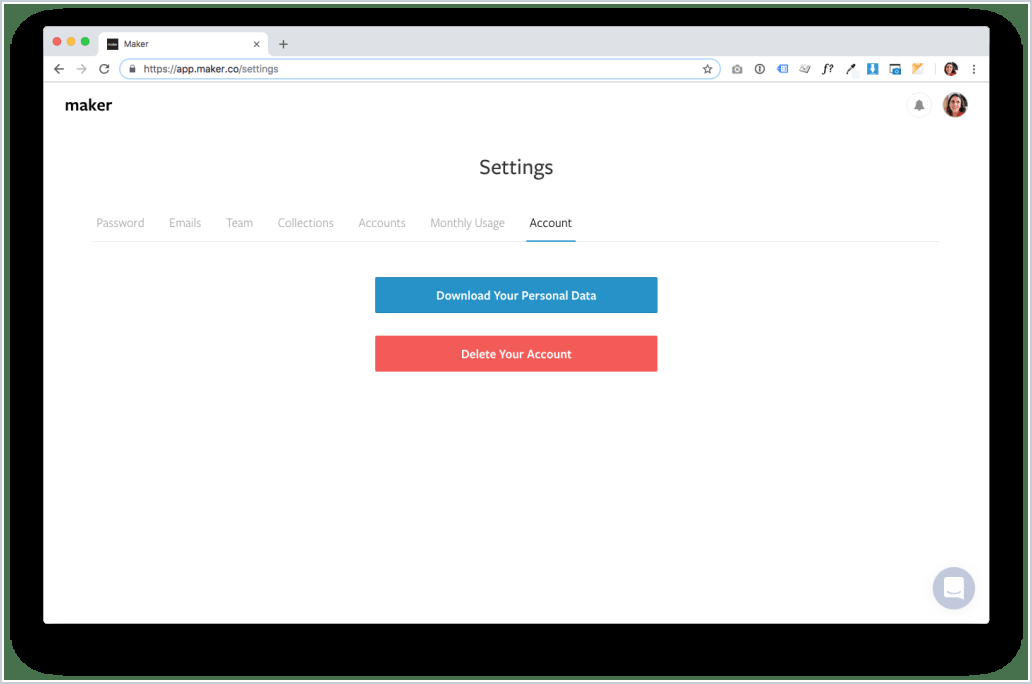This screenshot has width=1032, height=684.
Task: Select the Account tab
Action: 551,223
